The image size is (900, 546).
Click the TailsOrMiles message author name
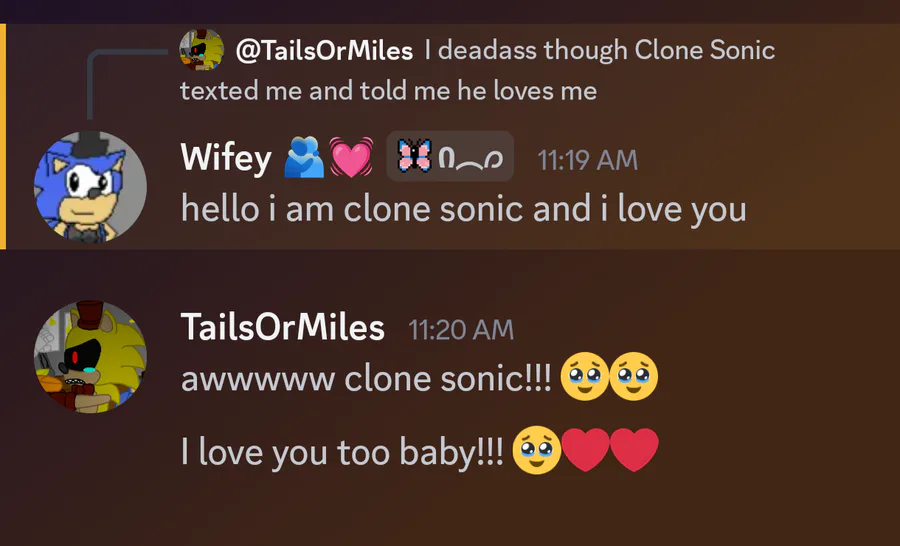coord(283,327)
